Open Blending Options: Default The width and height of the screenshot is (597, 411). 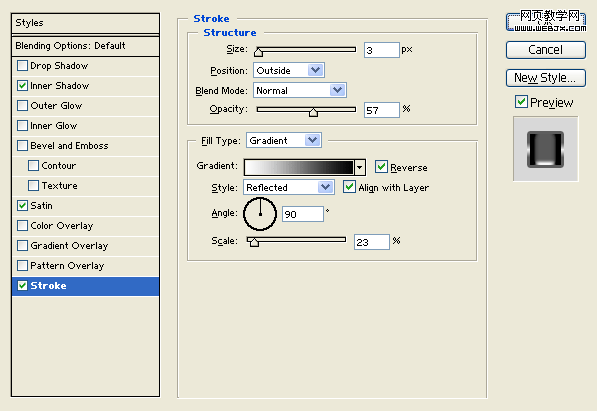tap(85, 46)
